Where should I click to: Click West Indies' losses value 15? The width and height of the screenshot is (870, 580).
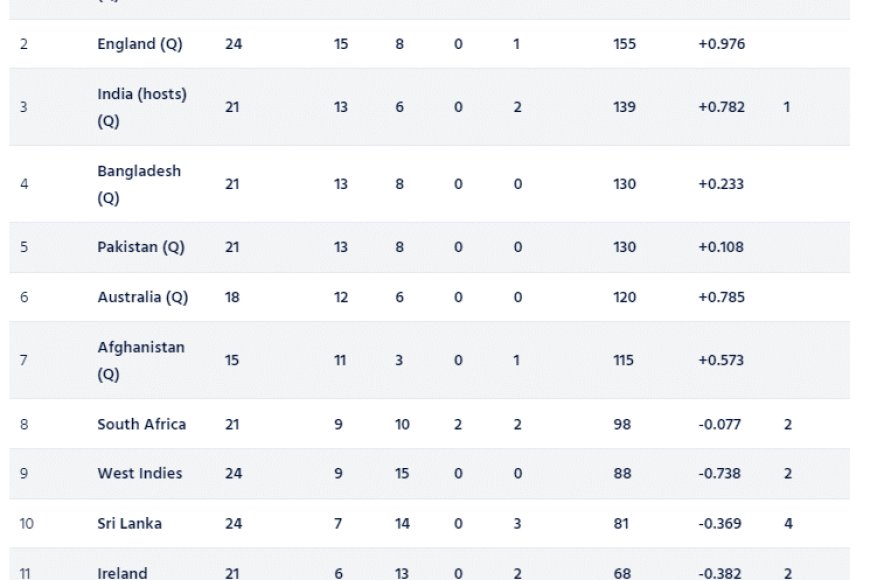[x=402, y=473]
